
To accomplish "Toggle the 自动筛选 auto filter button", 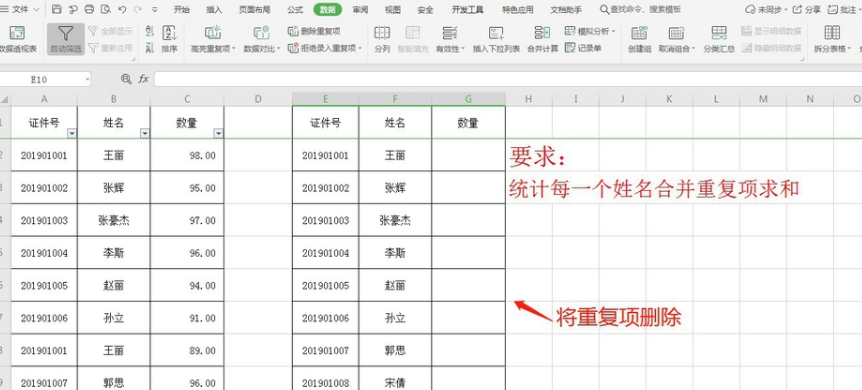I will pos(65,39).
